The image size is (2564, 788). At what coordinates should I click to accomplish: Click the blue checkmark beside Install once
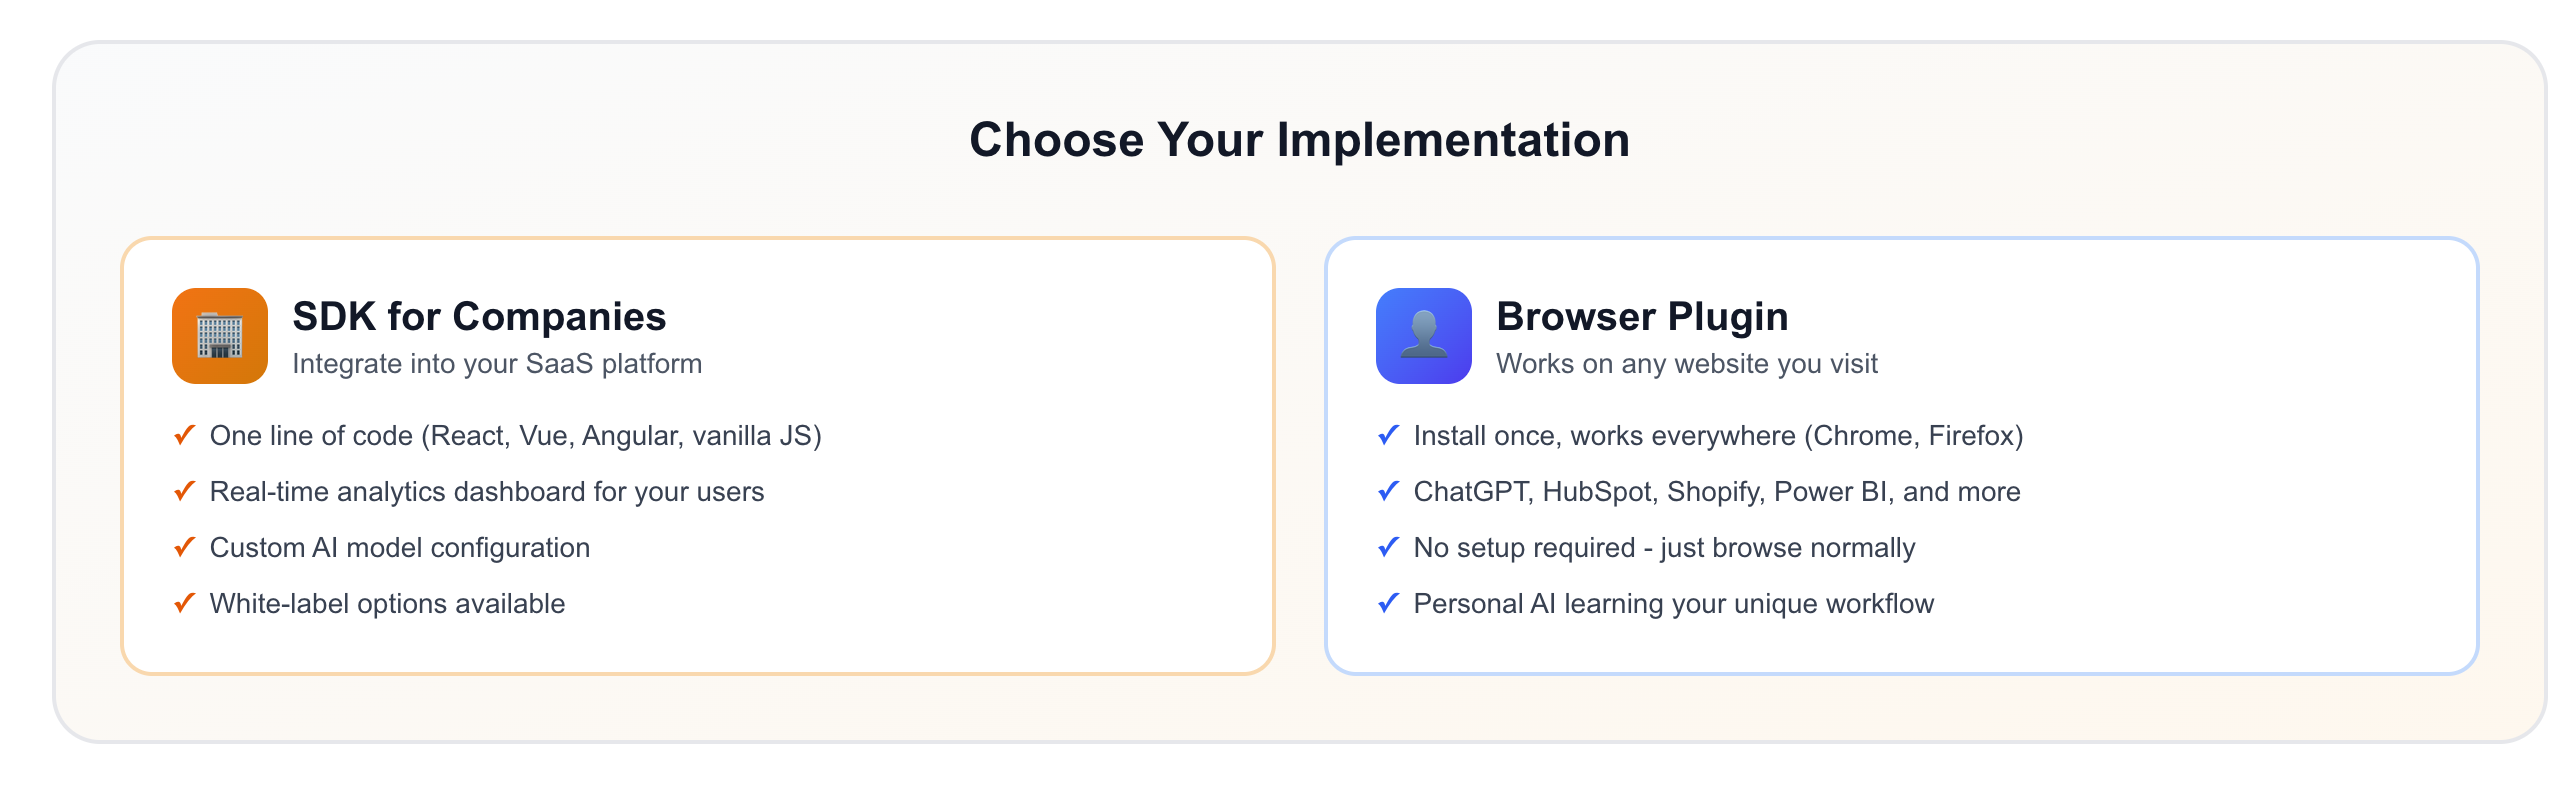(1389, 435)
